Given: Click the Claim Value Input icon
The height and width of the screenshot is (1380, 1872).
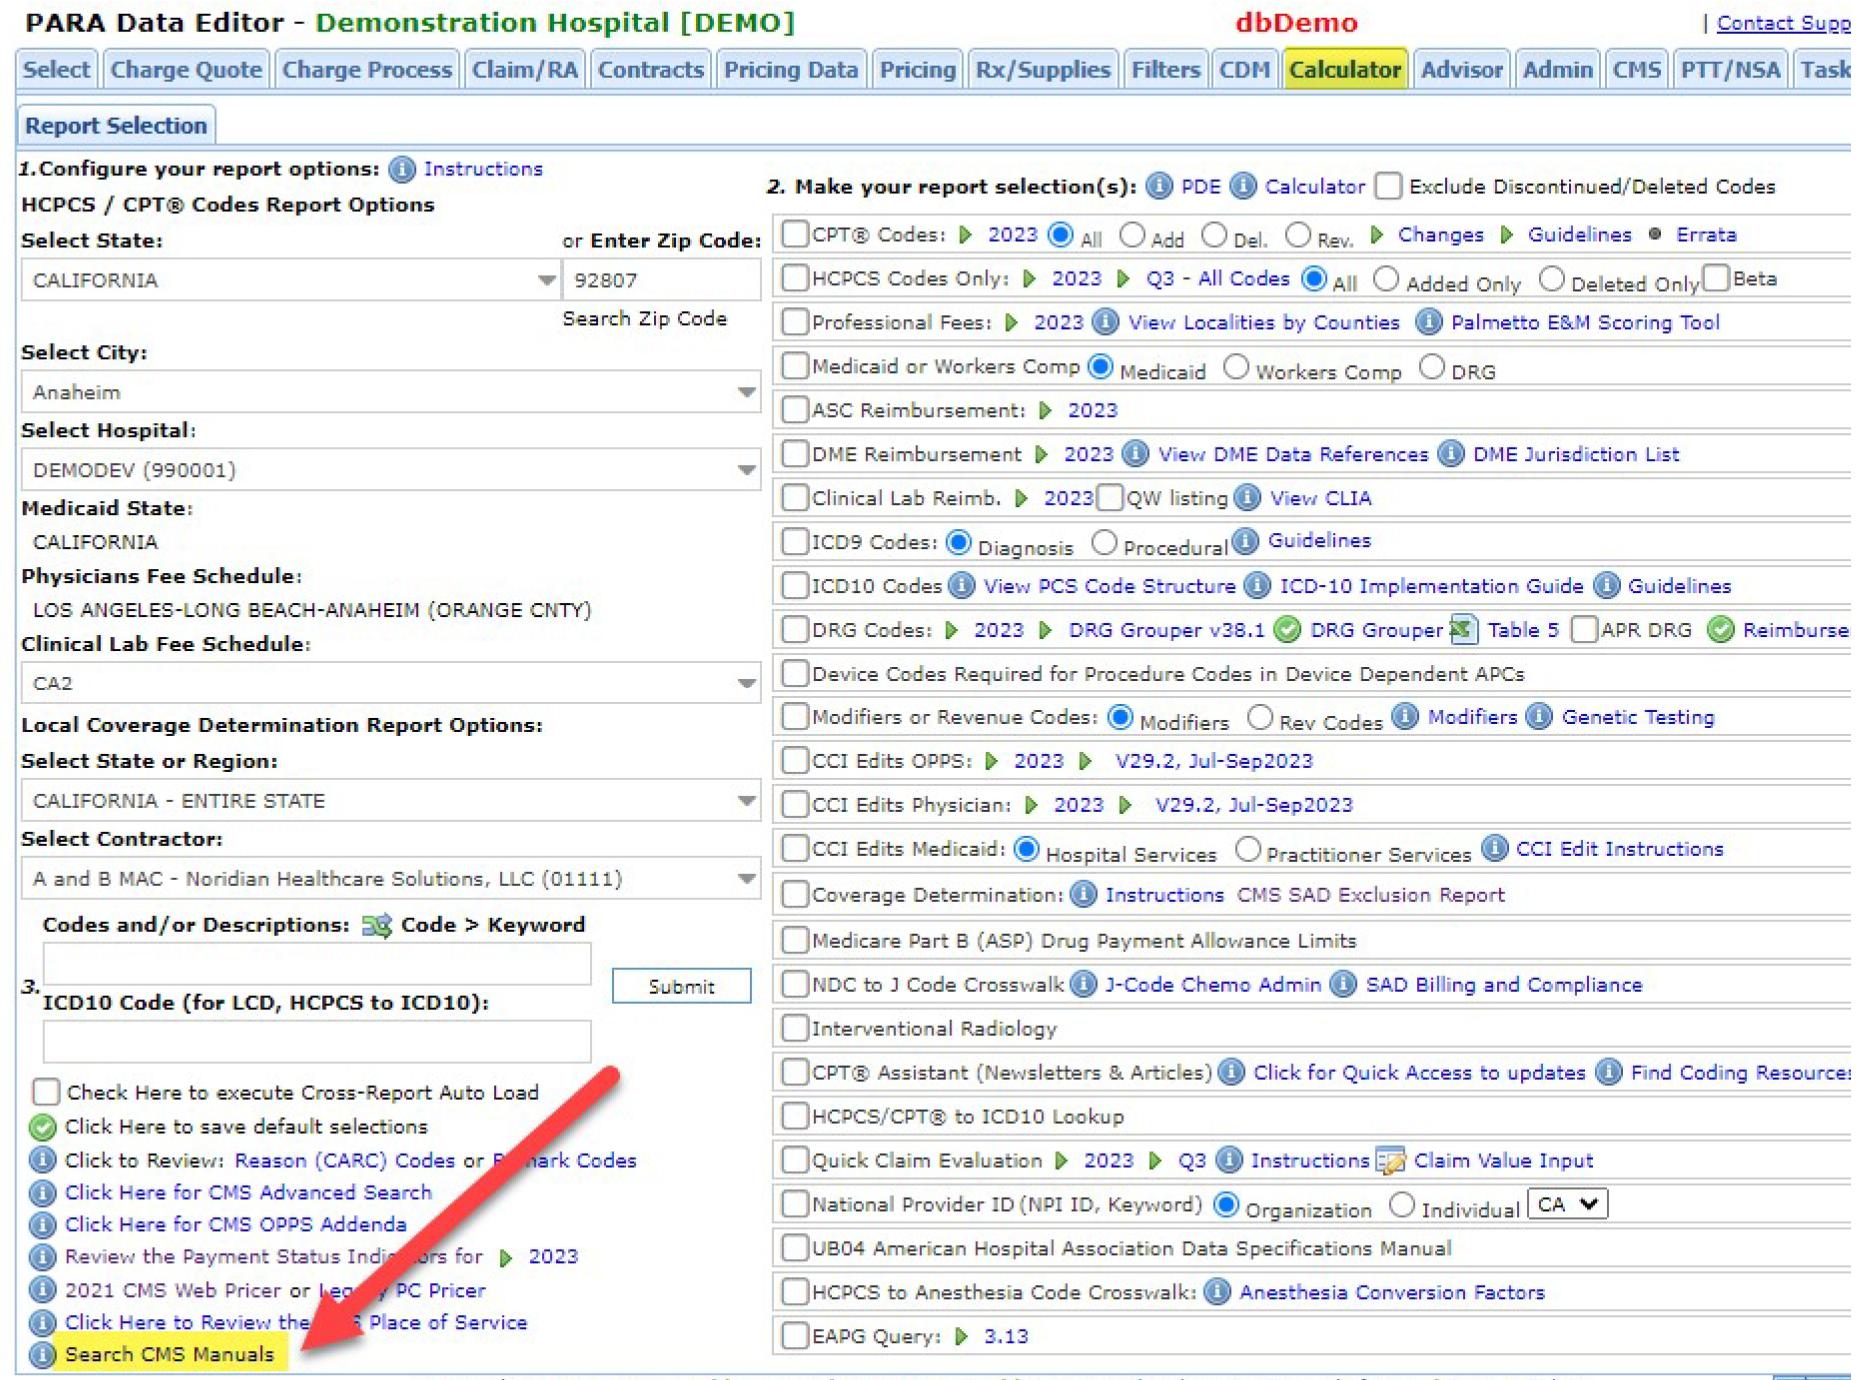Looking at the screenshot, I should point(1390,1161).
